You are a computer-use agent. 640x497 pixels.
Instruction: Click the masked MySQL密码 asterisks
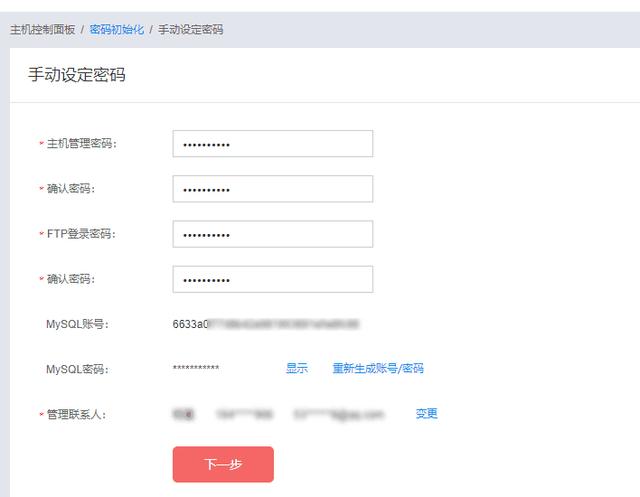196,369
